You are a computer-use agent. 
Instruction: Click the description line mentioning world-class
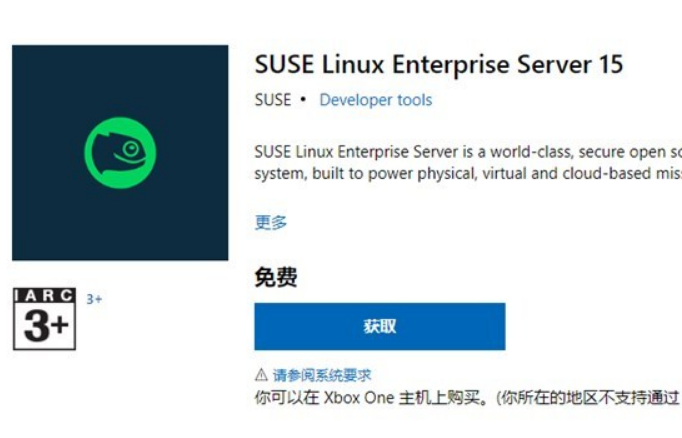tap(468, 152)
